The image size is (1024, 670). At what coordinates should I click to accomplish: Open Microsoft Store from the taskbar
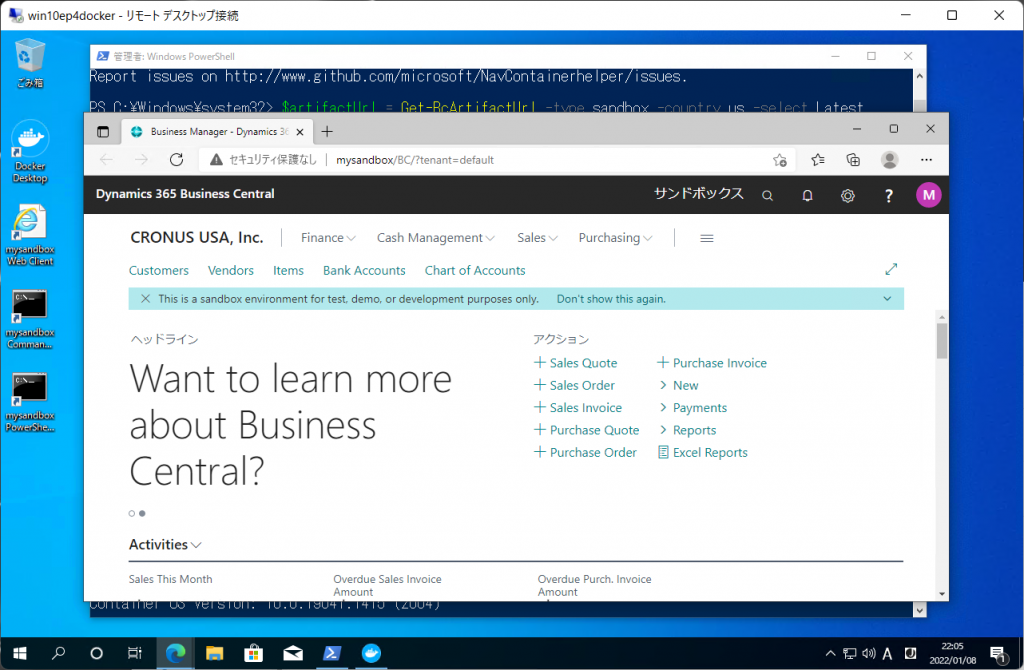[253, 653]
